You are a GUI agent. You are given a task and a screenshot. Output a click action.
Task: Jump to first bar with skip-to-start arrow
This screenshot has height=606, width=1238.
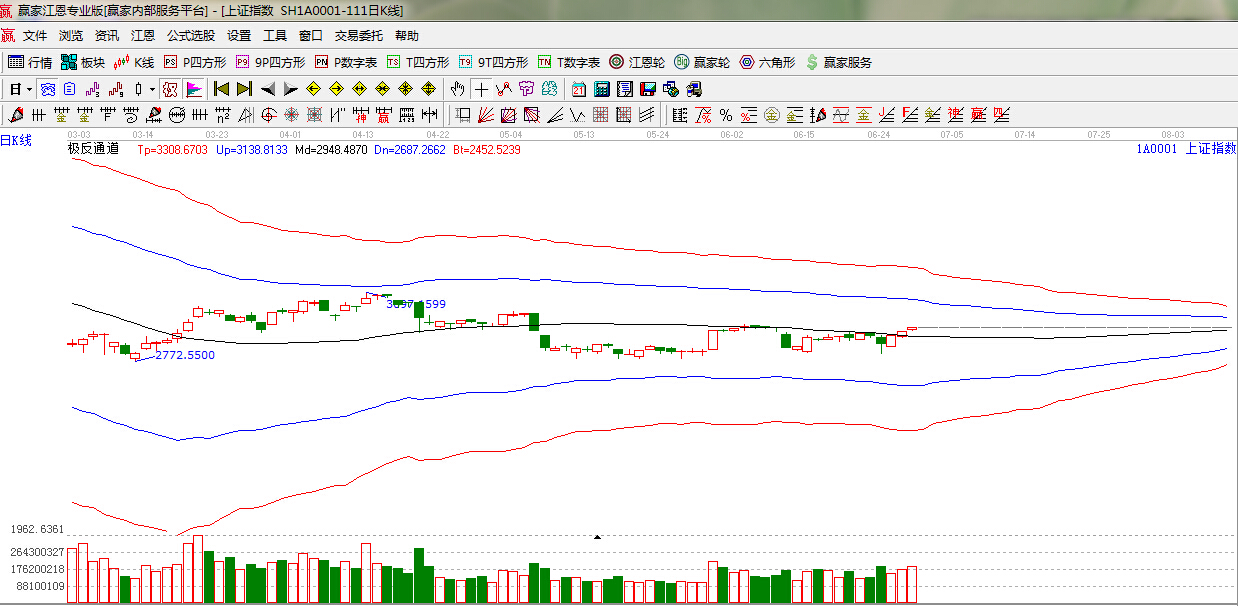(x=221, y=89)
